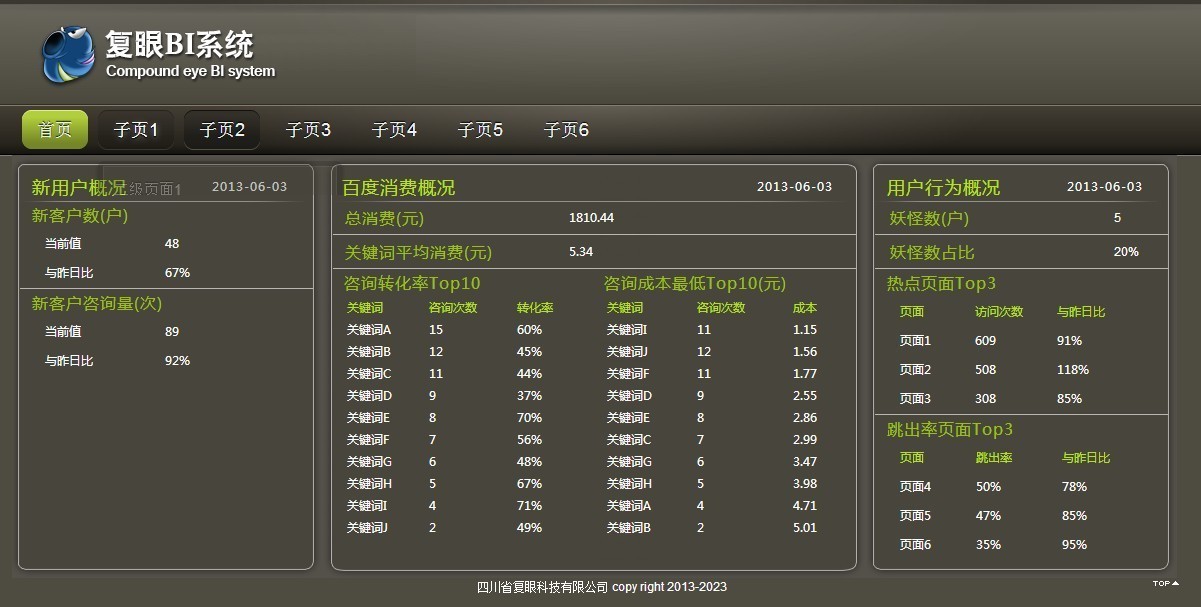This screenshot has height=607, width=1201.
Task: Click the 复眼BI系统 title text
Action: pyautogui.click(x=180, y=45)
